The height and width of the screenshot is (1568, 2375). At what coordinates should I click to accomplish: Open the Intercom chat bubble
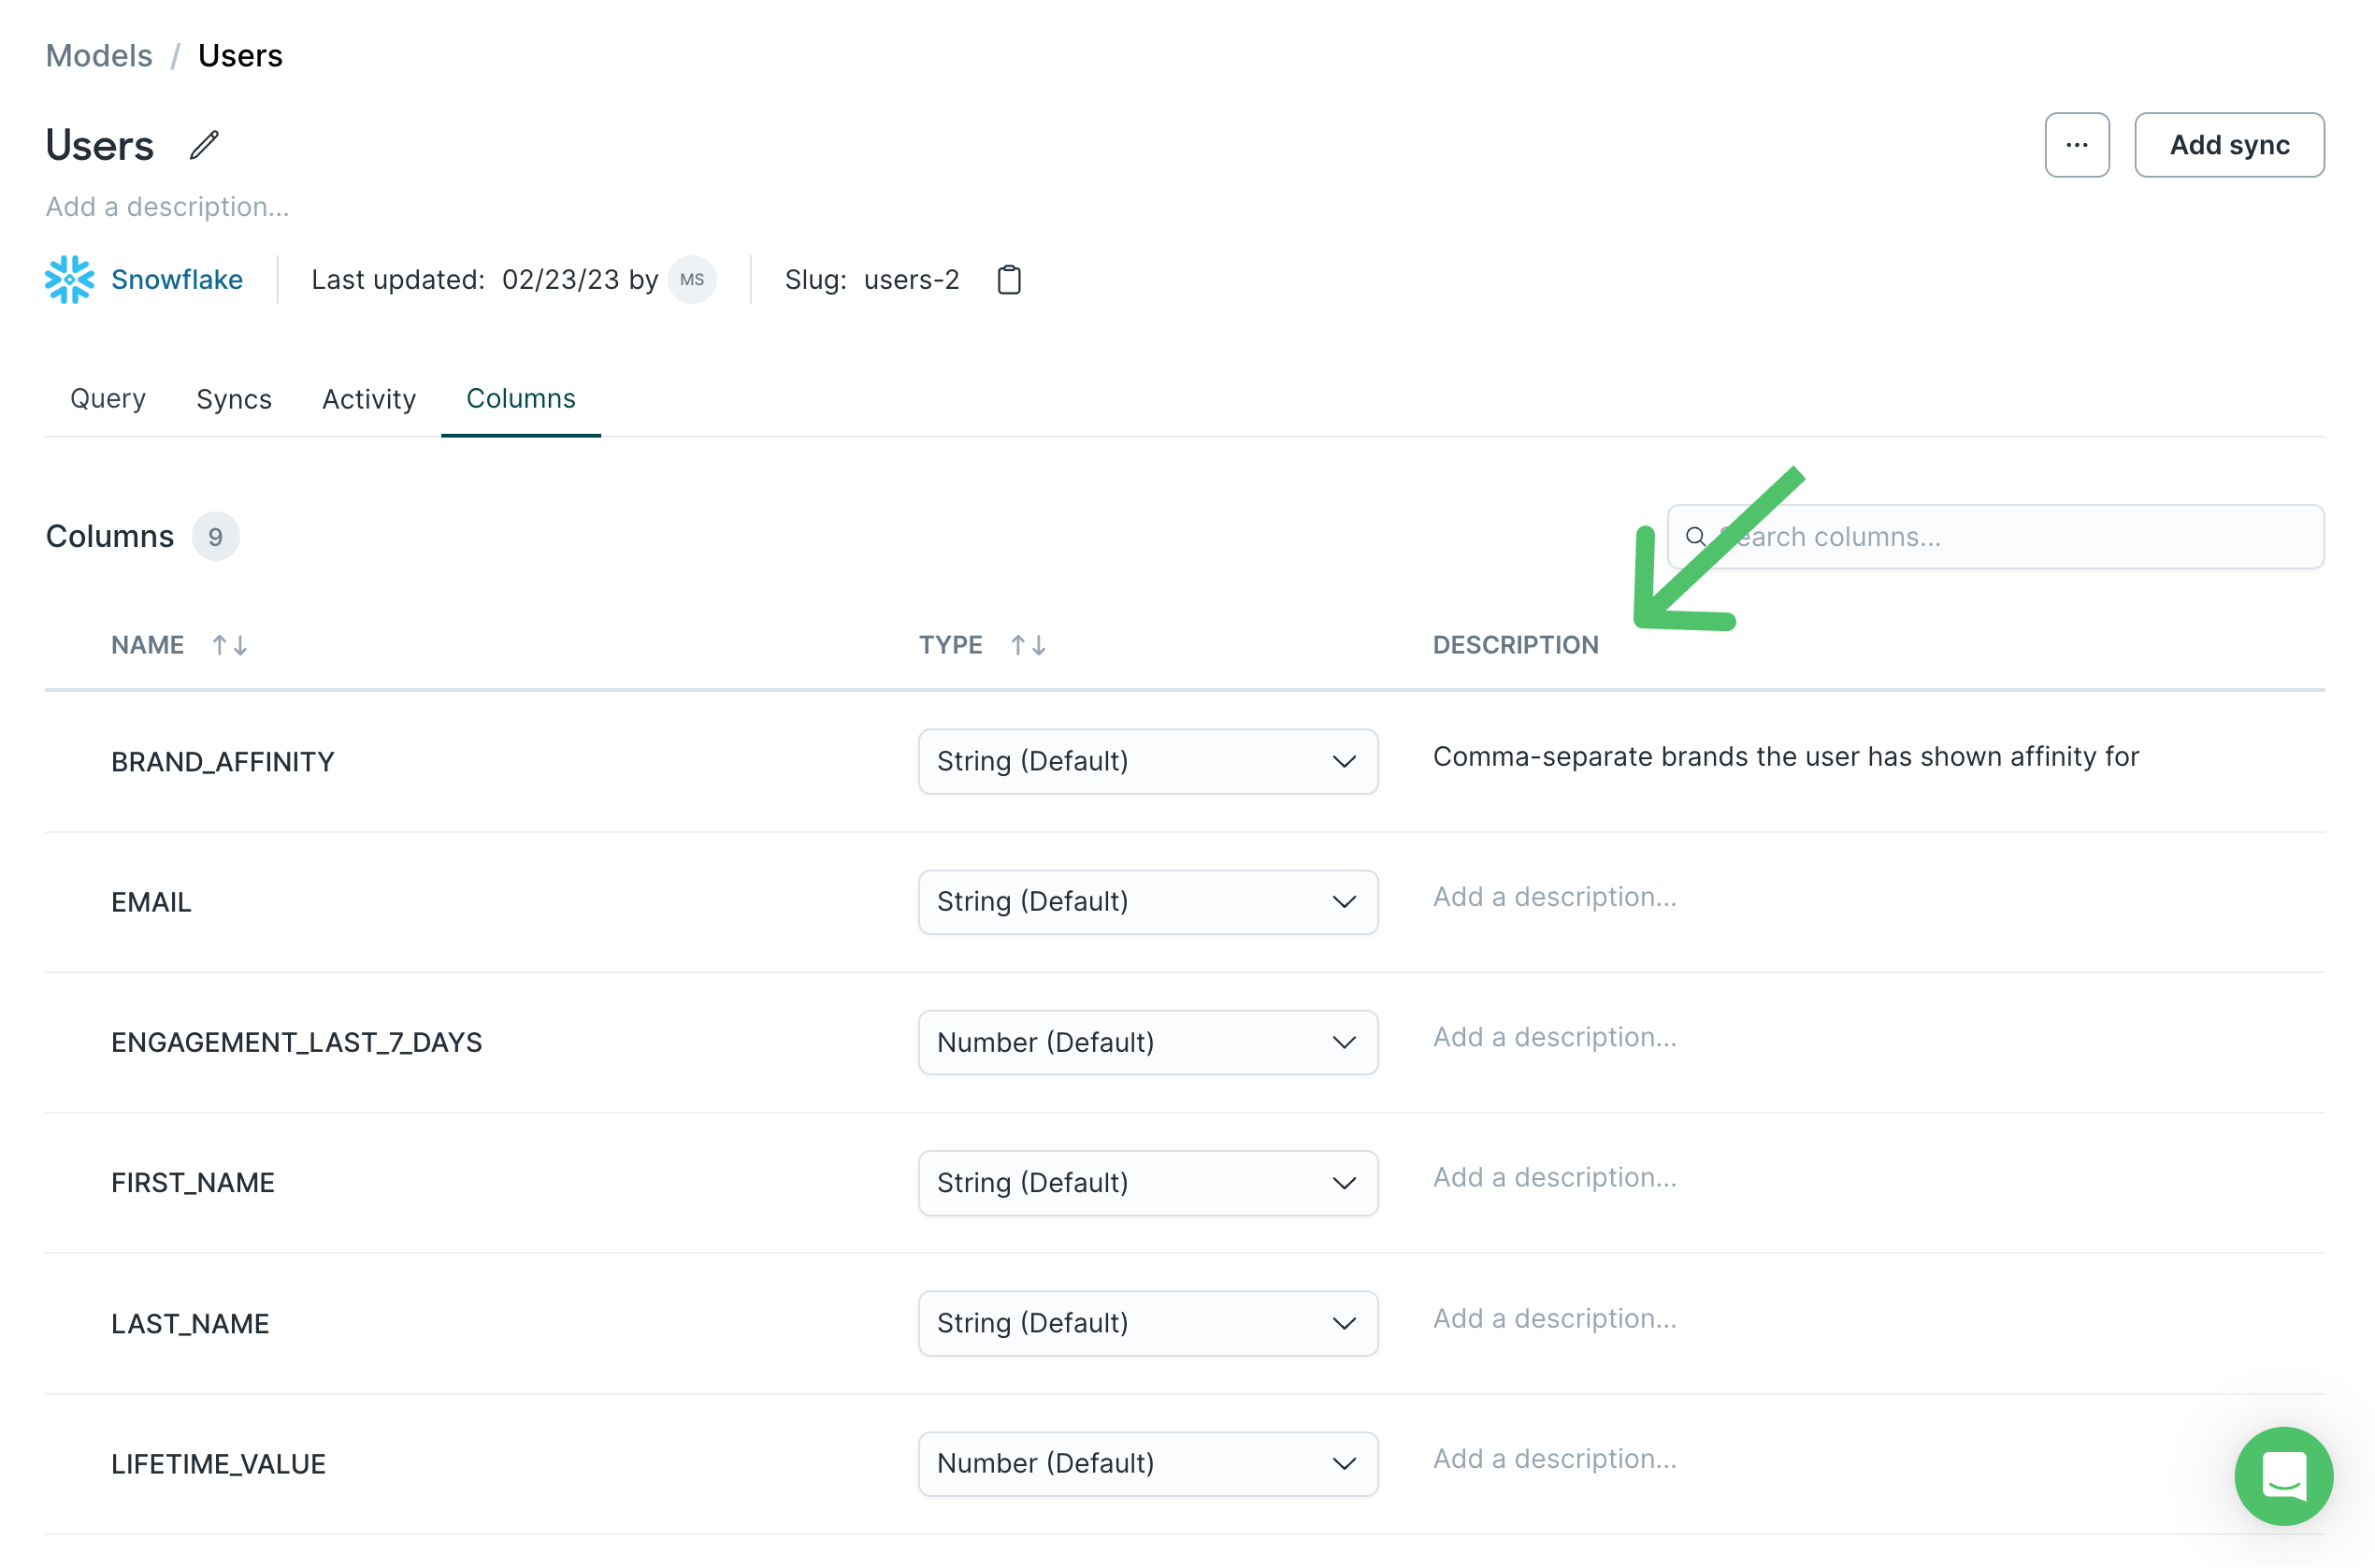(2283, 1476)
